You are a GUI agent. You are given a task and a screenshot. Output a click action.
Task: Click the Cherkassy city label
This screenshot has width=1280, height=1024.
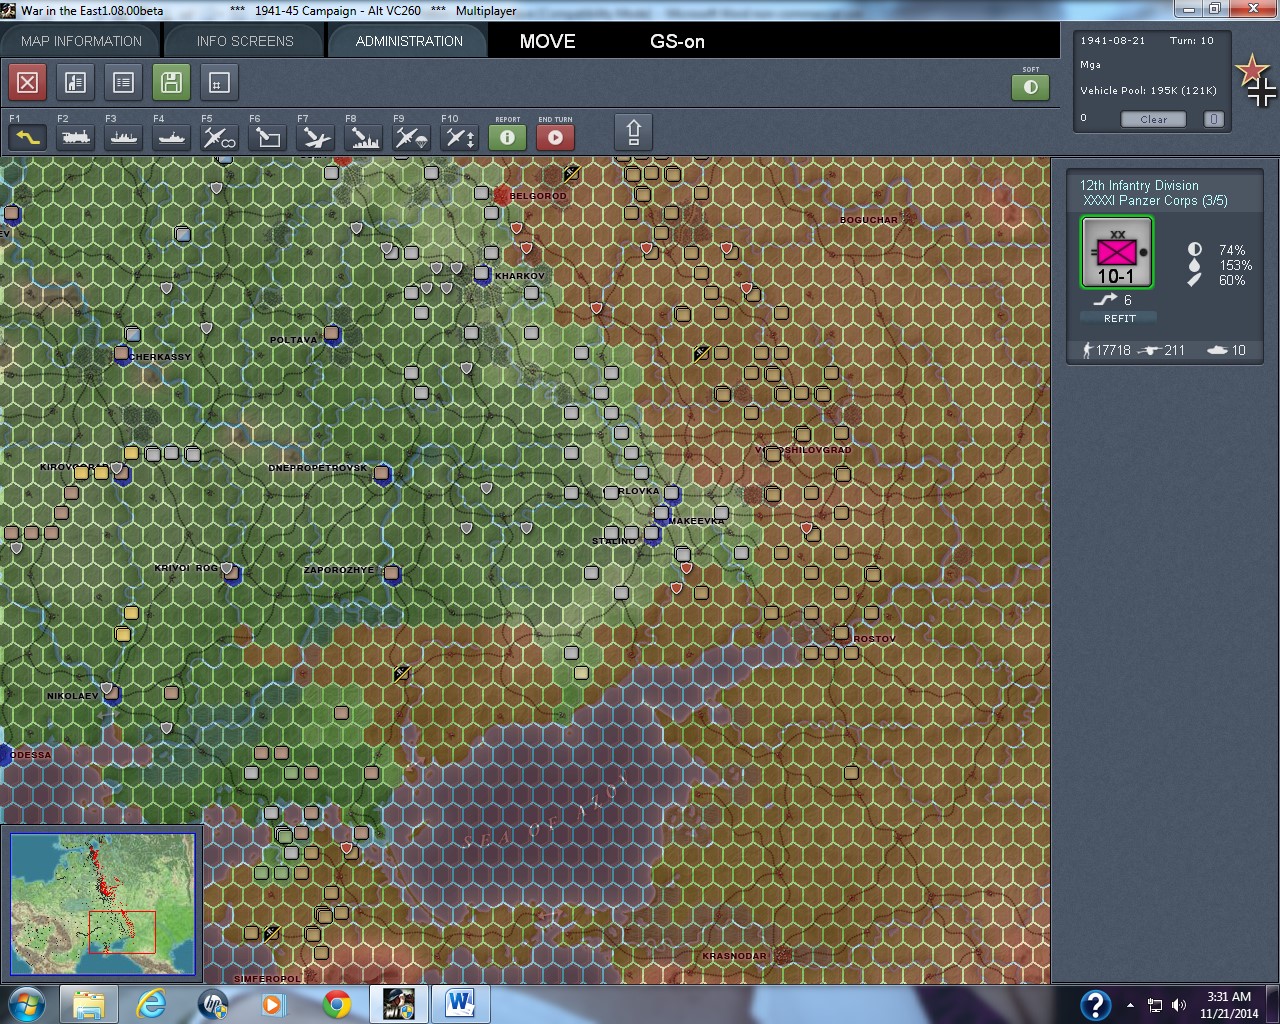coord(160,357)
